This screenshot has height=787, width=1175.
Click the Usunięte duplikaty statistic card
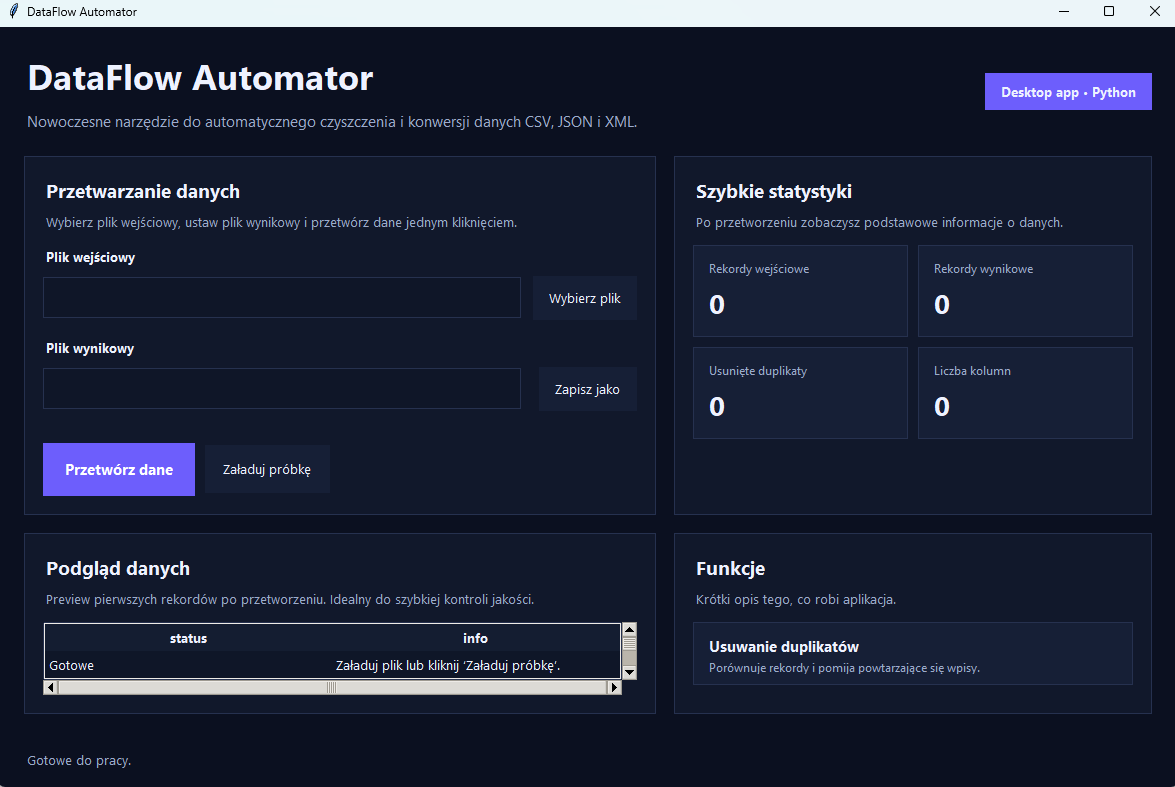pyautogui.click(x=800, y=393)
